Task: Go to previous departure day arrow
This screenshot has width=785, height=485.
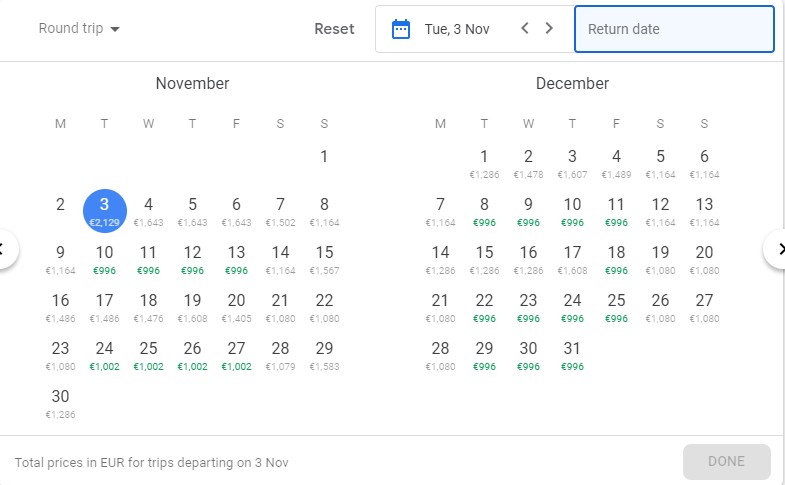Action: tap(525, 29)
